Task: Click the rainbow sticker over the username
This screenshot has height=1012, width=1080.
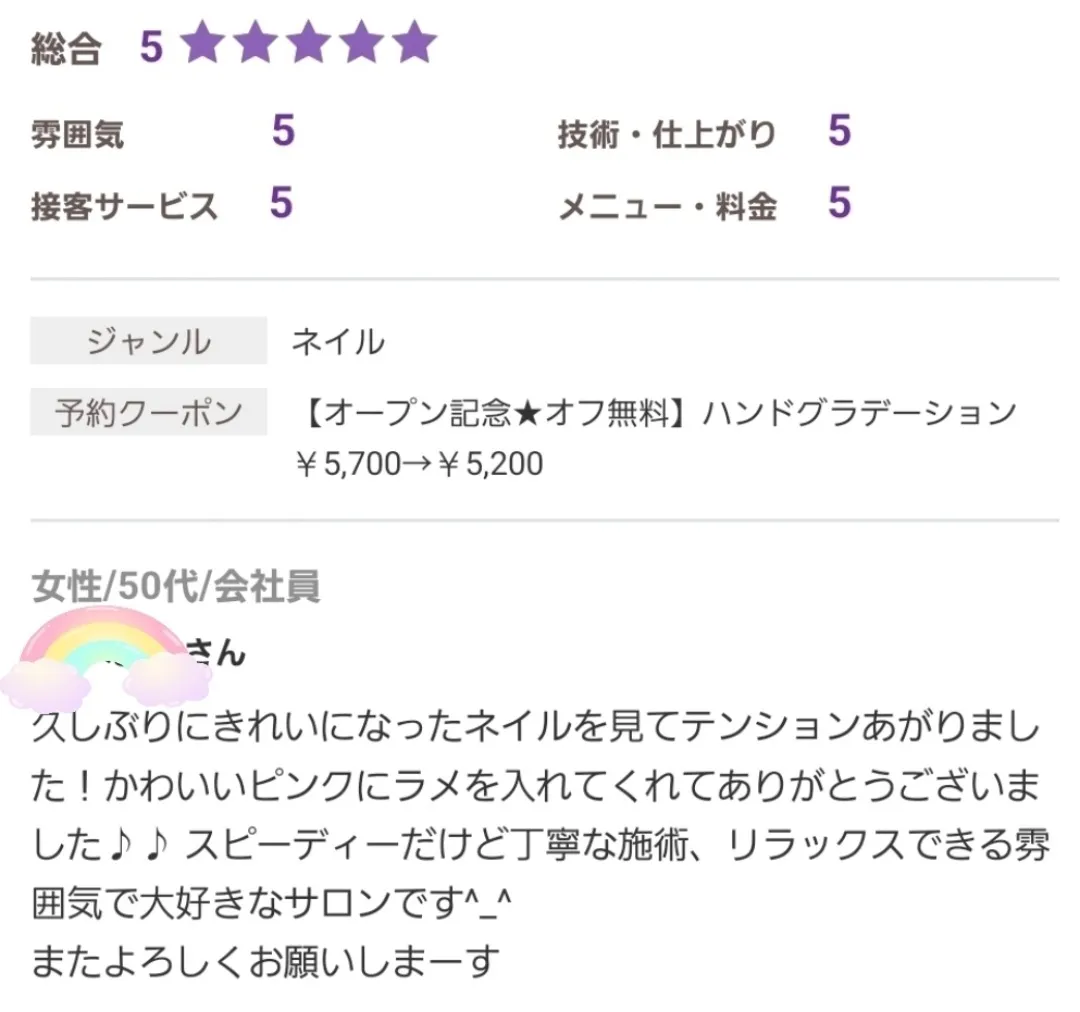Action: 106,660
